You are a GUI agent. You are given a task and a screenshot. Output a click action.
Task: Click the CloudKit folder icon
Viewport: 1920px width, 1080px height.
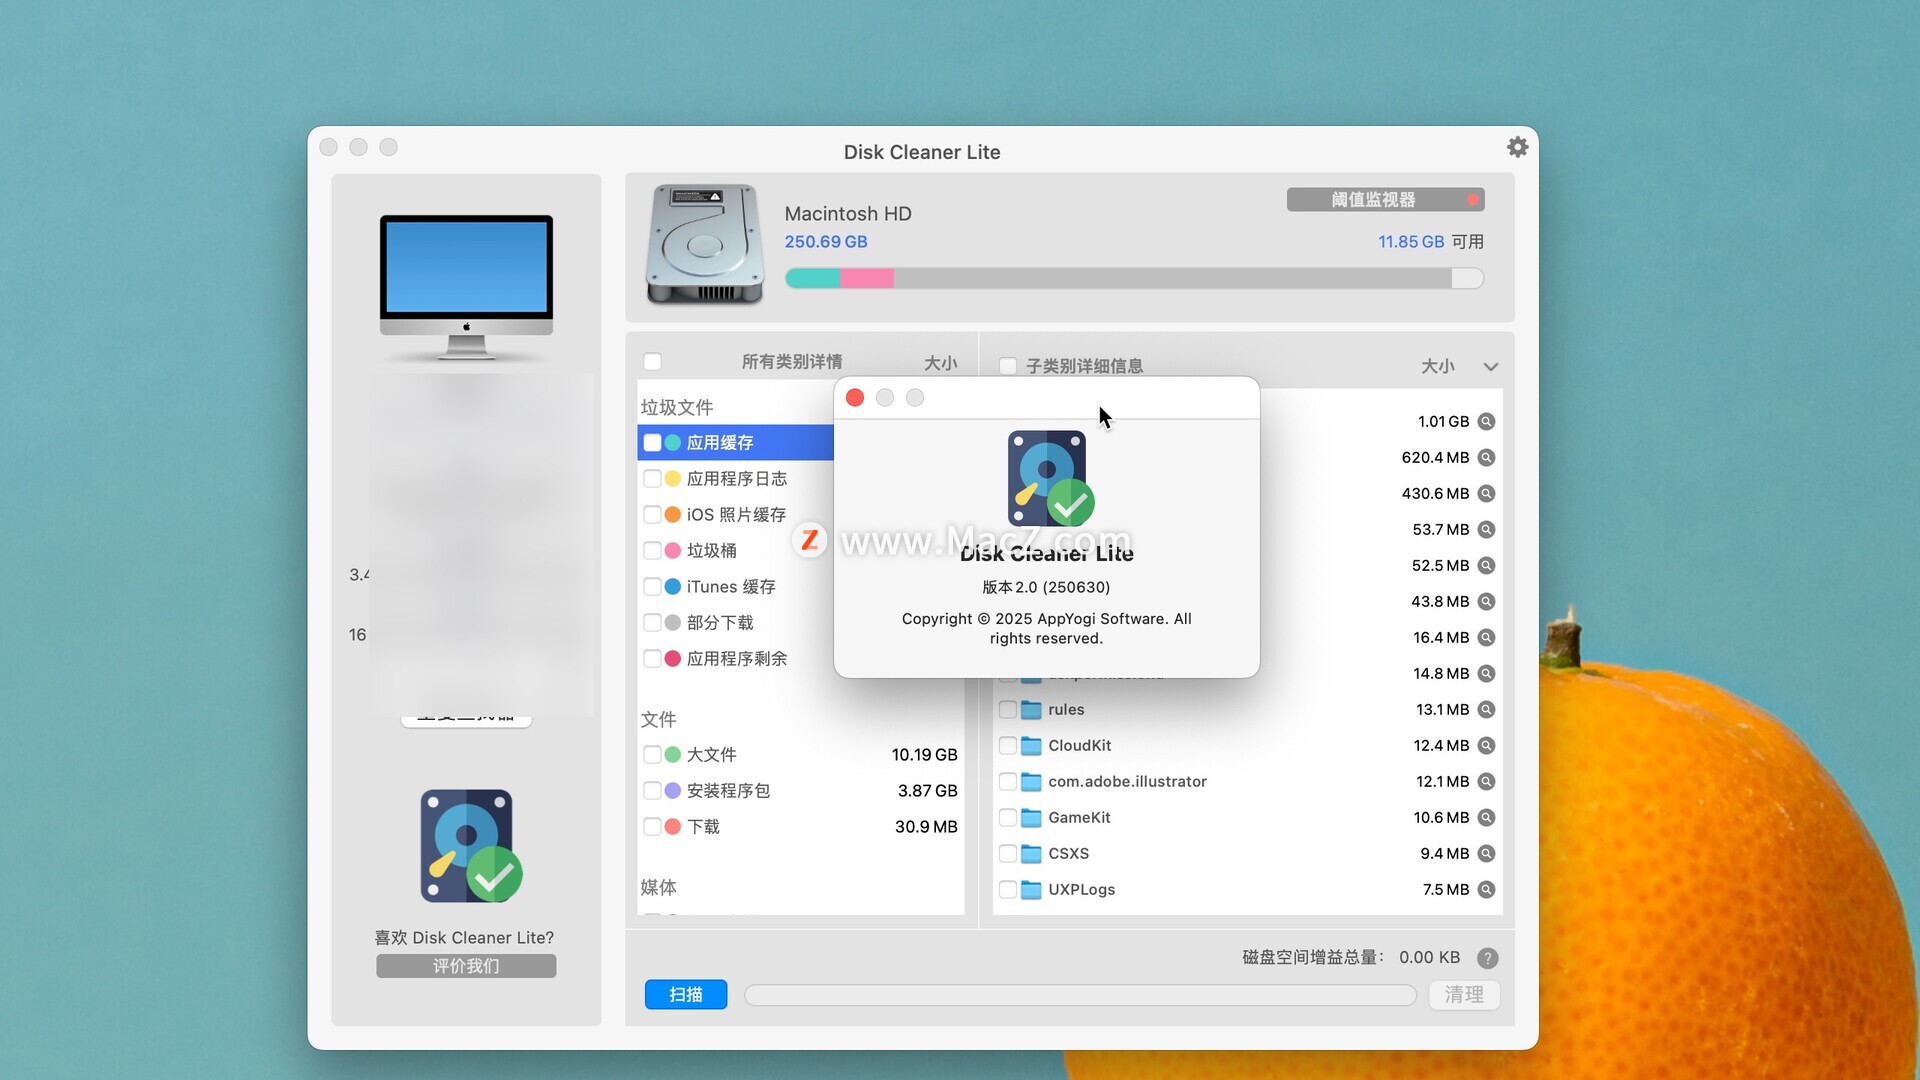click(x=1031, y=746)
